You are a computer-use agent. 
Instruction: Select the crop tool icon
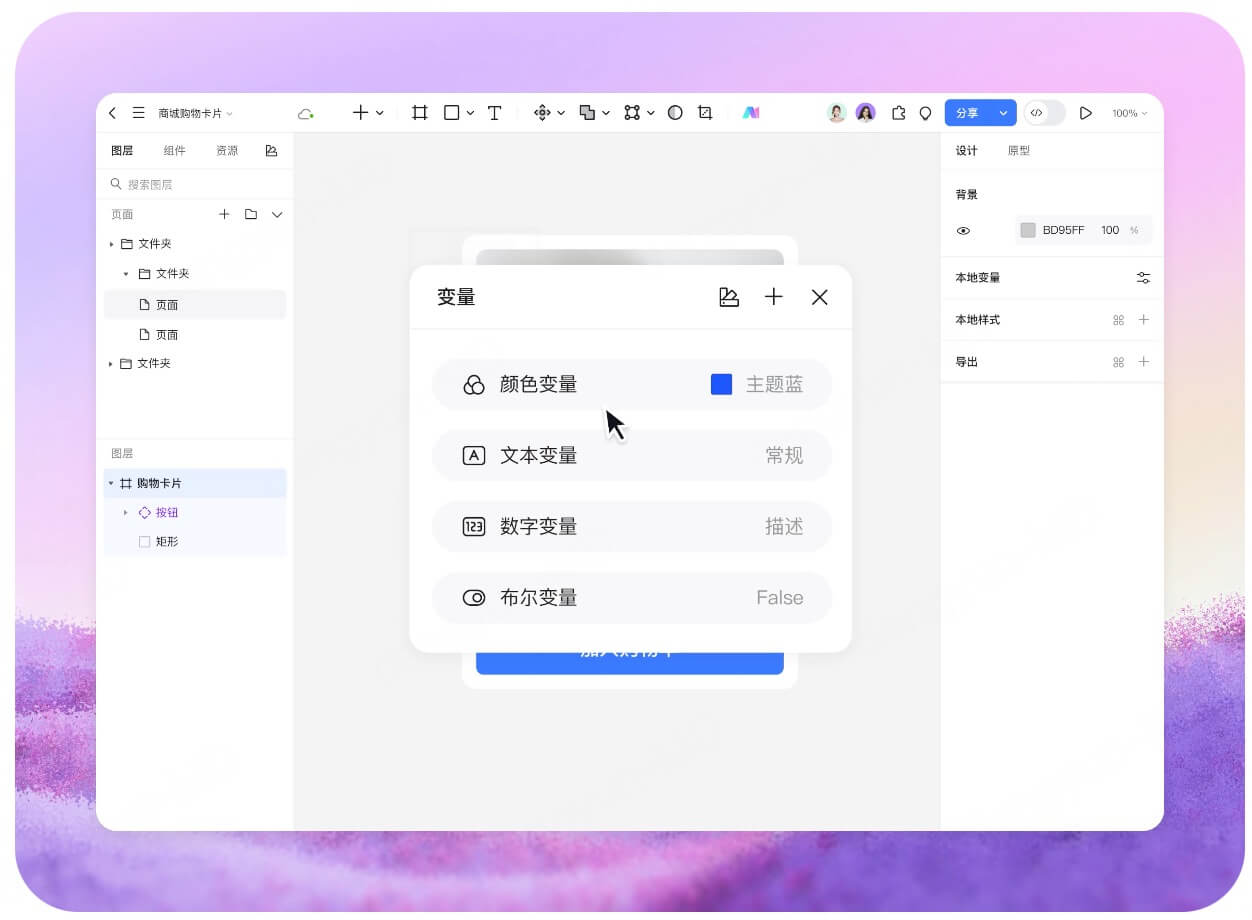[705, 113]
